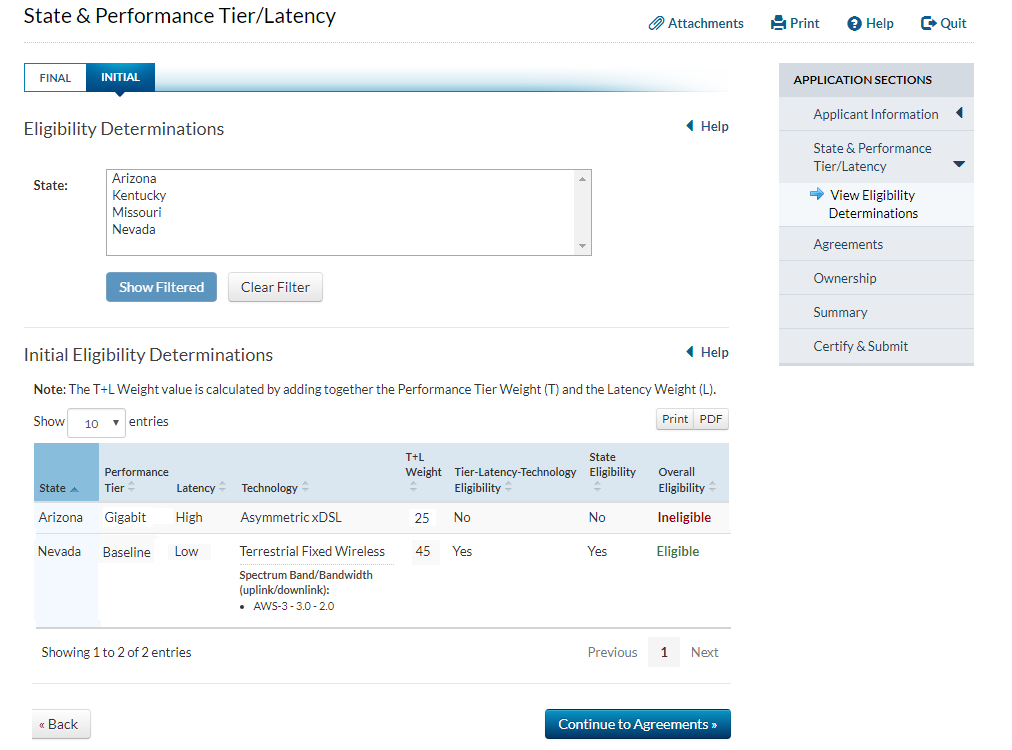1012x750 pixels.
Task: Sort by Overall Eligibility column
Action: [x=713, y=488]
